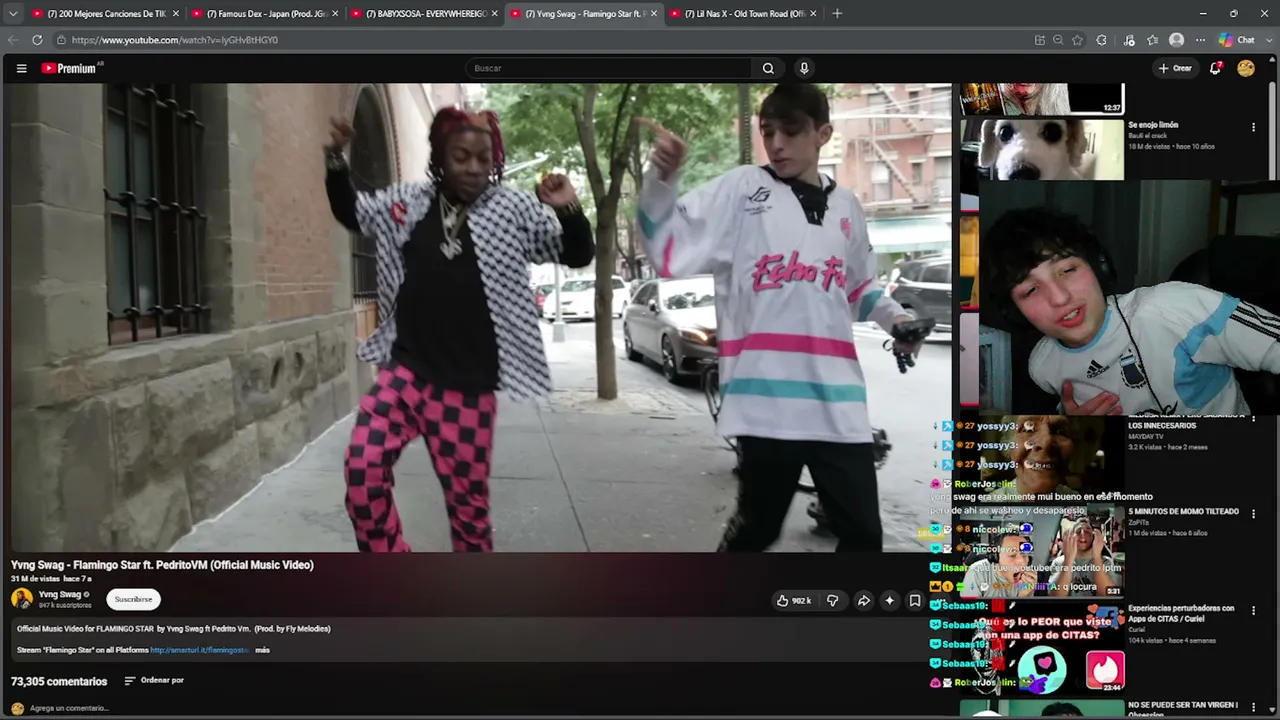Open the browser extensions puzzle icon
This screenshot has width=1280, height=720.
click(1102, 40)
